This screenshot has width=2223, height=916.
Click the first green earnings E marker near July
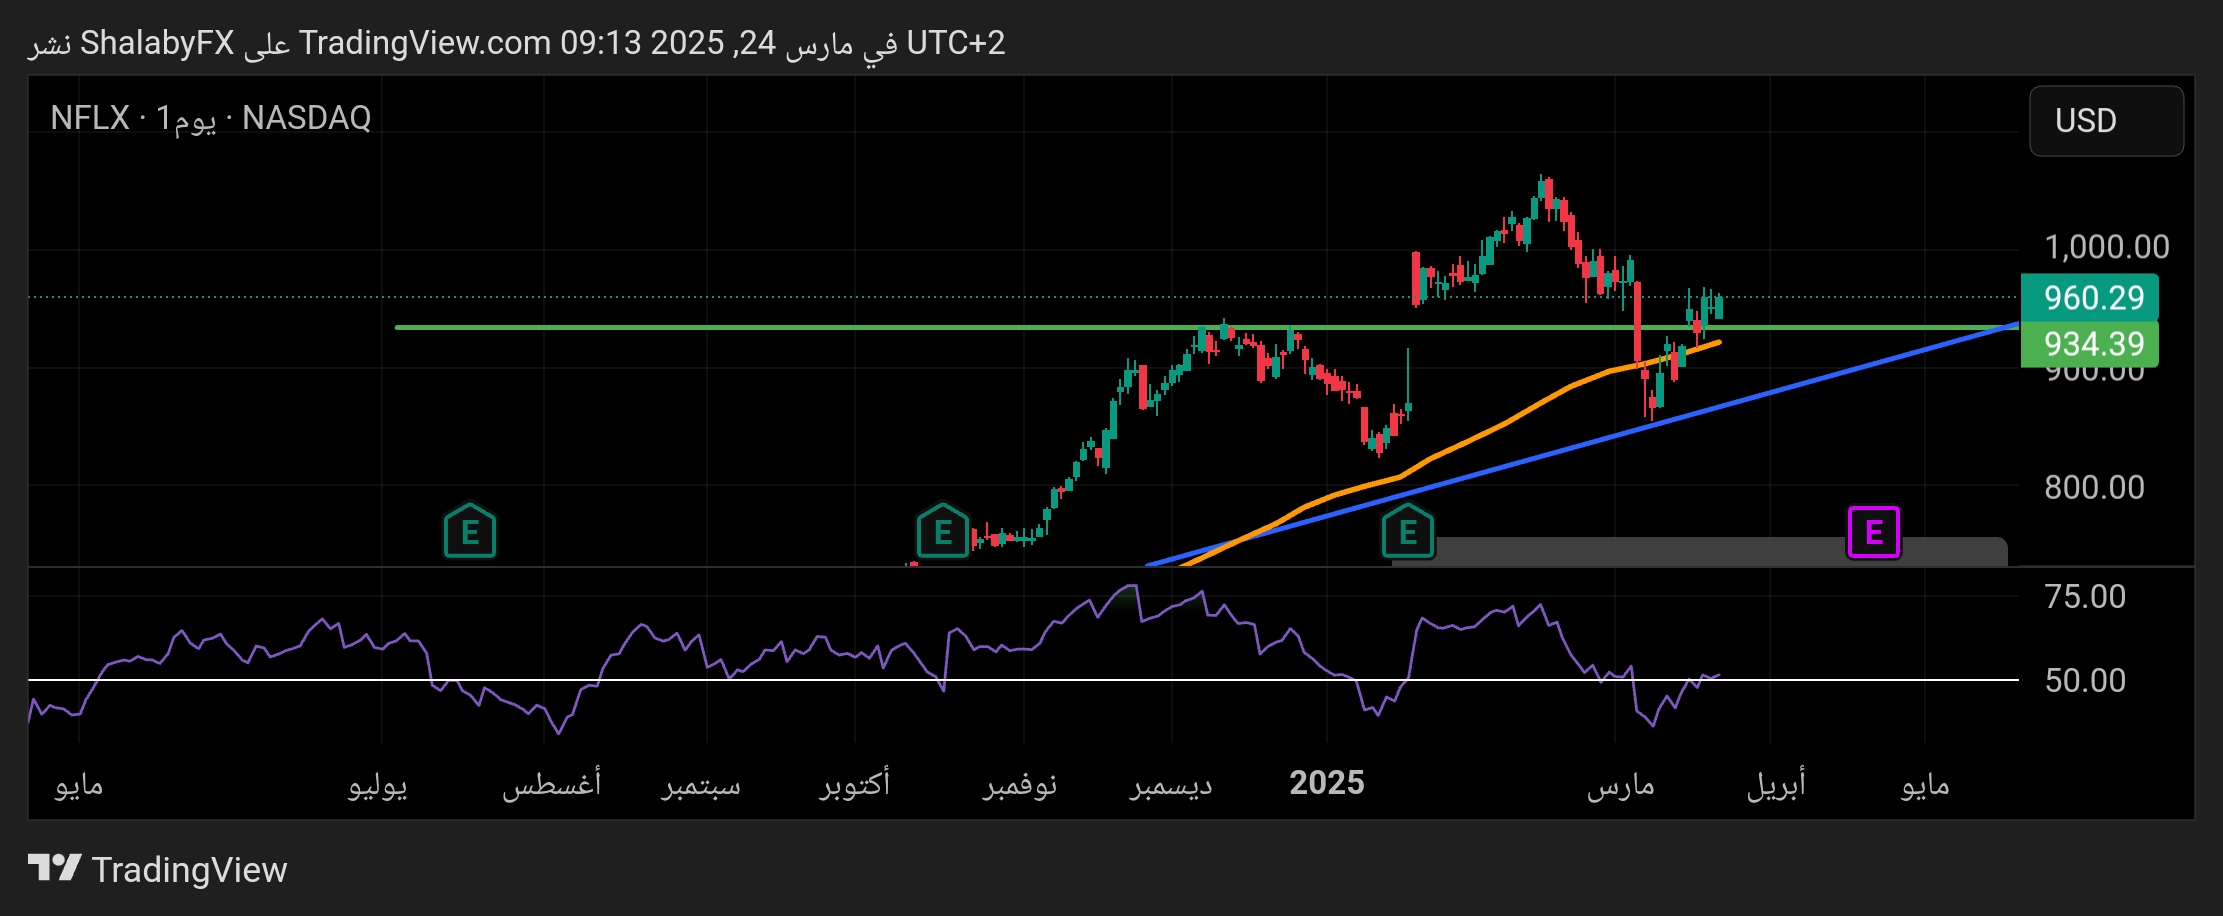coord(469,531)
